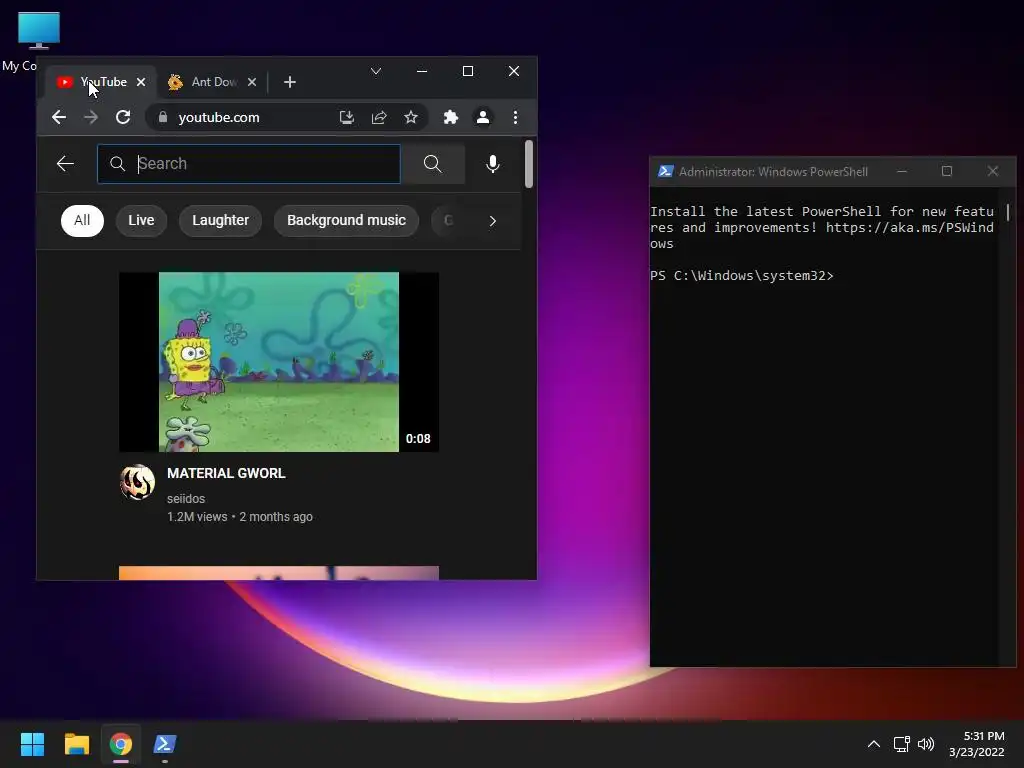Open network status tray icon
This screenshot has height=768, width=1024.
click(x=902, y=744)
